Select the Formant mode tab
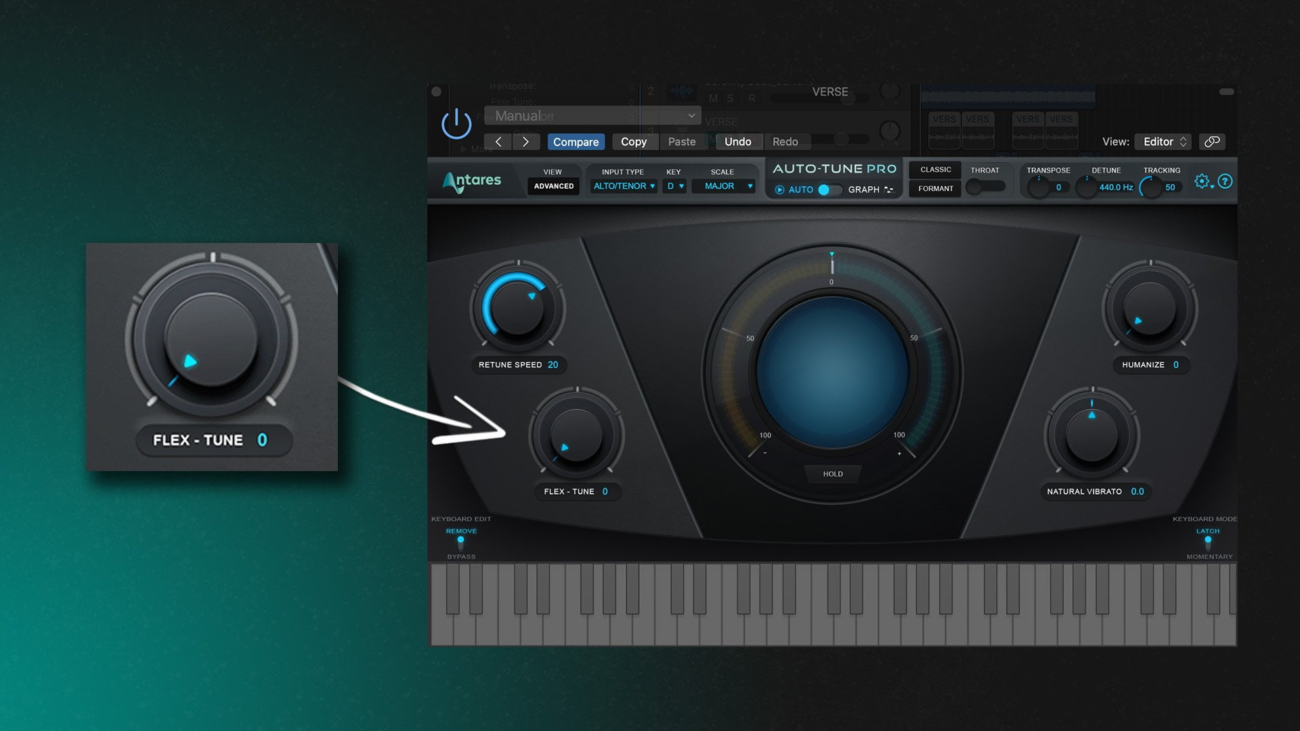1300x731 pixels. (x=935, y=189)
